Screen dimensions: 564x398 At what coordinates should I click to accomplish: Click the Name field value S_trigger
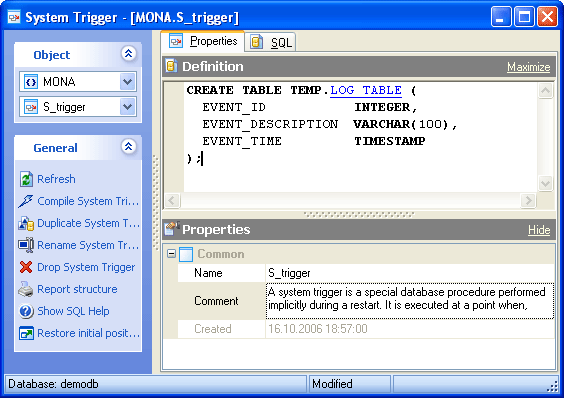[410, 273]
